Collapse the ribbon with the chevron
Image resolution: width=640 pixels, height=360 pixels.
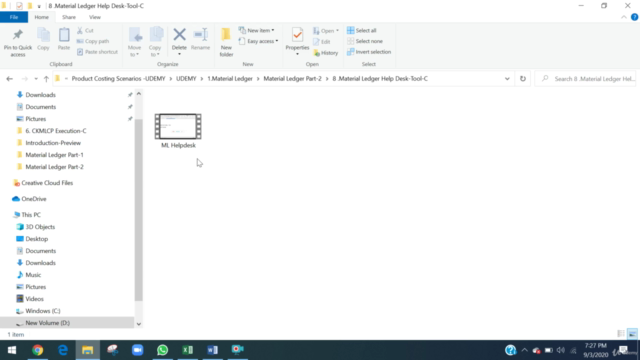tap(624, 17)
